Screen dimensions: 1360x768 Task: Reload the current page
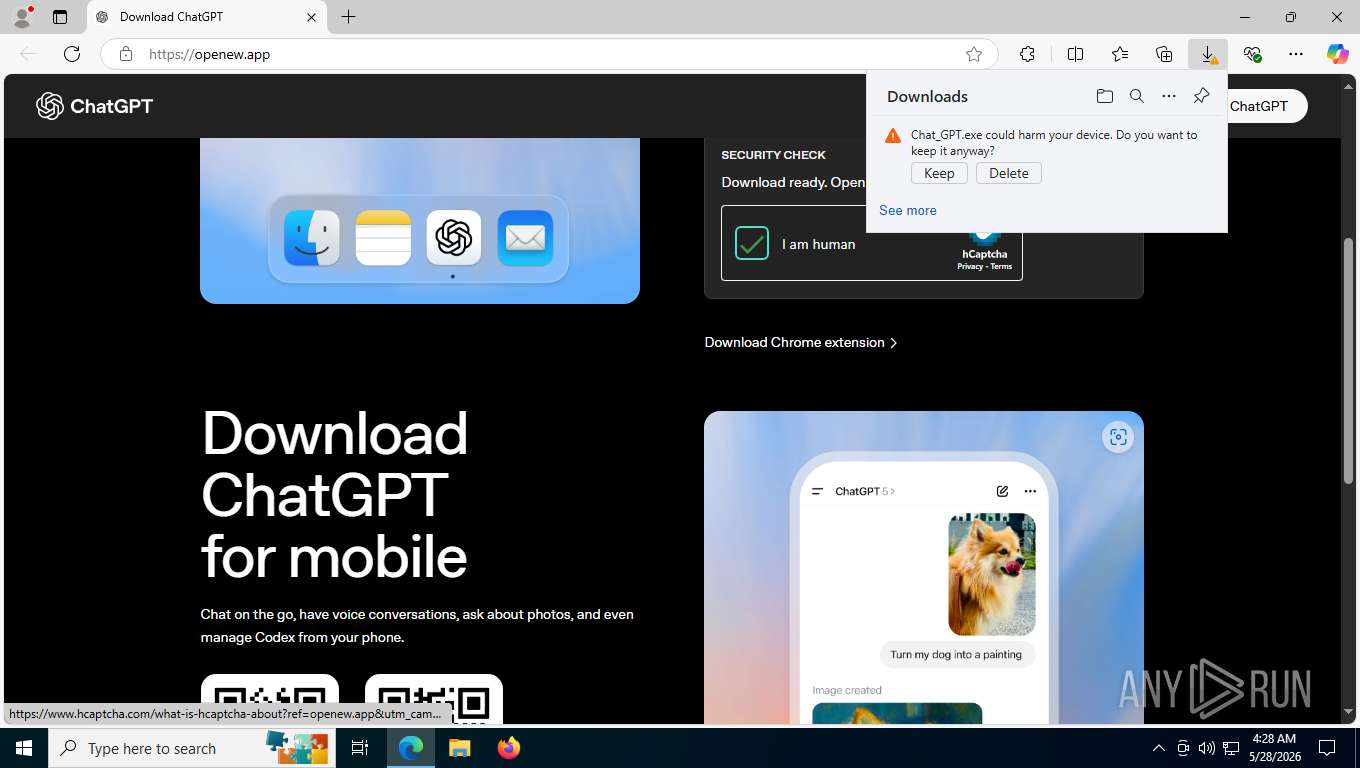[x=72, y=54]
